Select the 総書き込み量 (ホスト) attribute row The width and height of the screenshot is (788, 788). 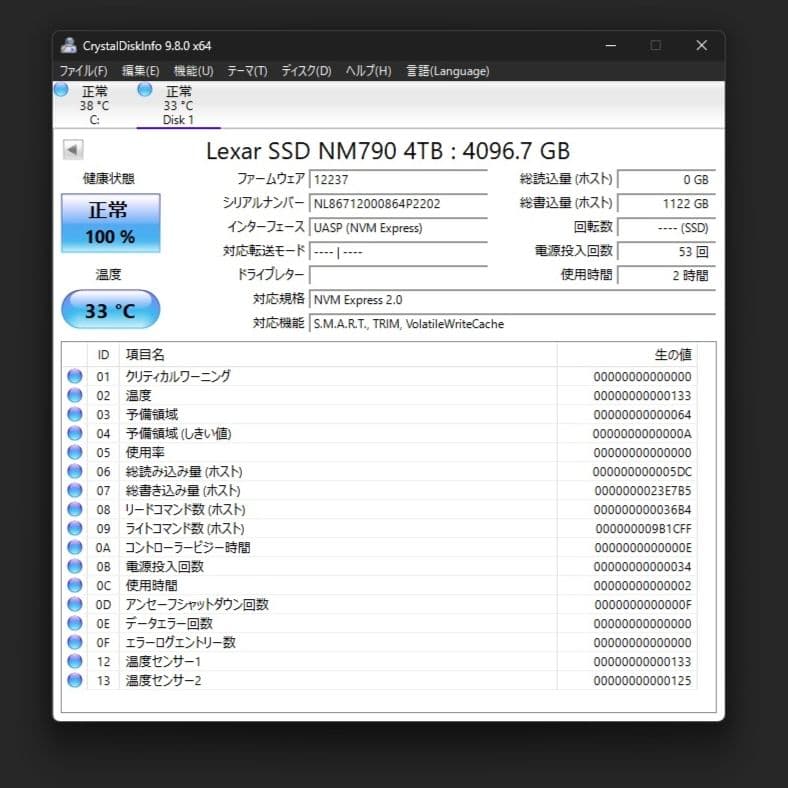pos(379,490)
